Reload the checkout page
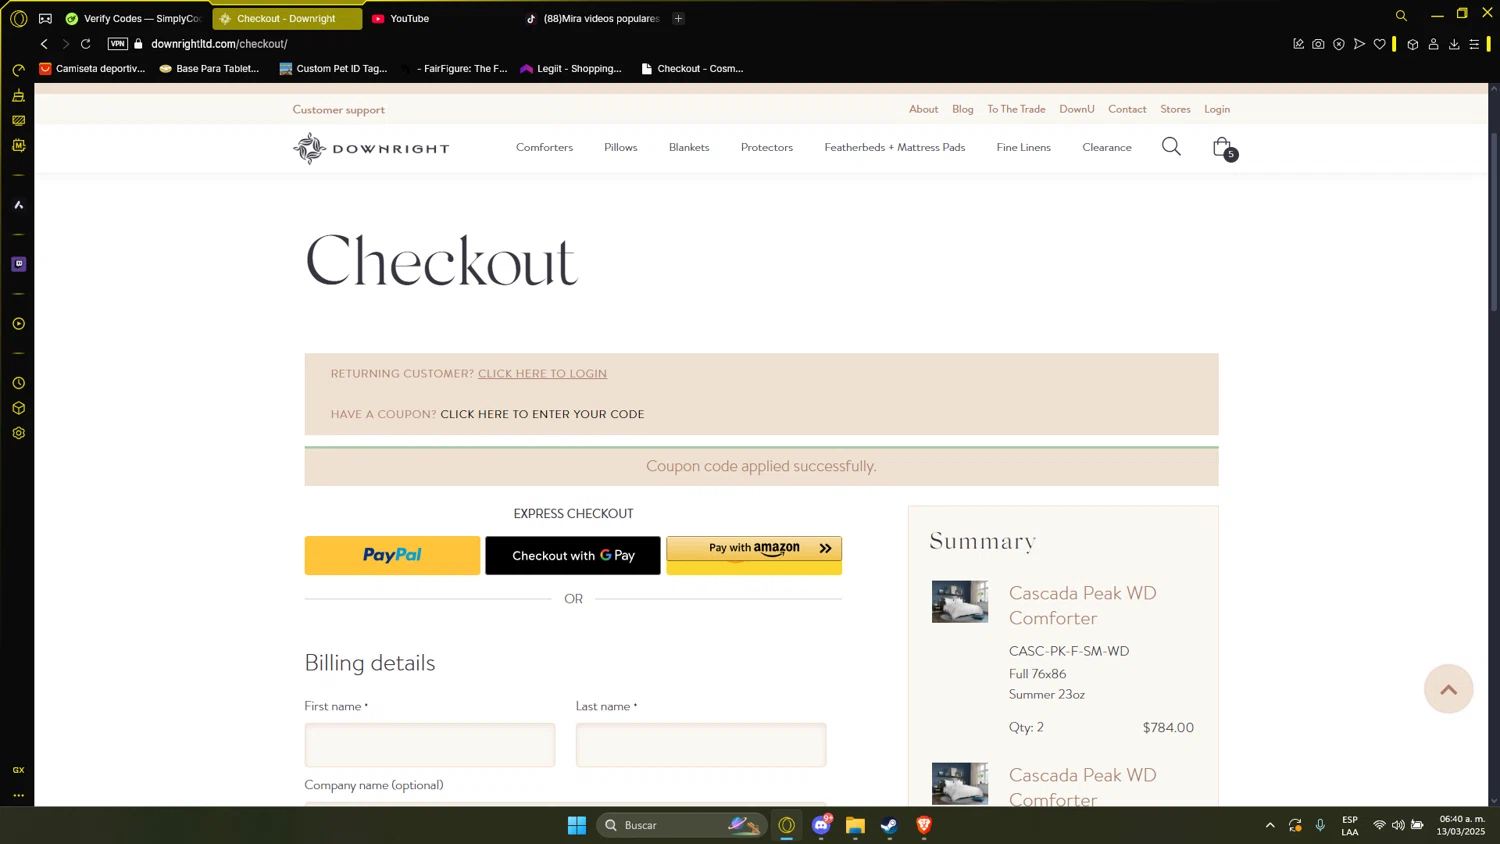This screenshot has width=1500, height=844. [x=86, y=44]
